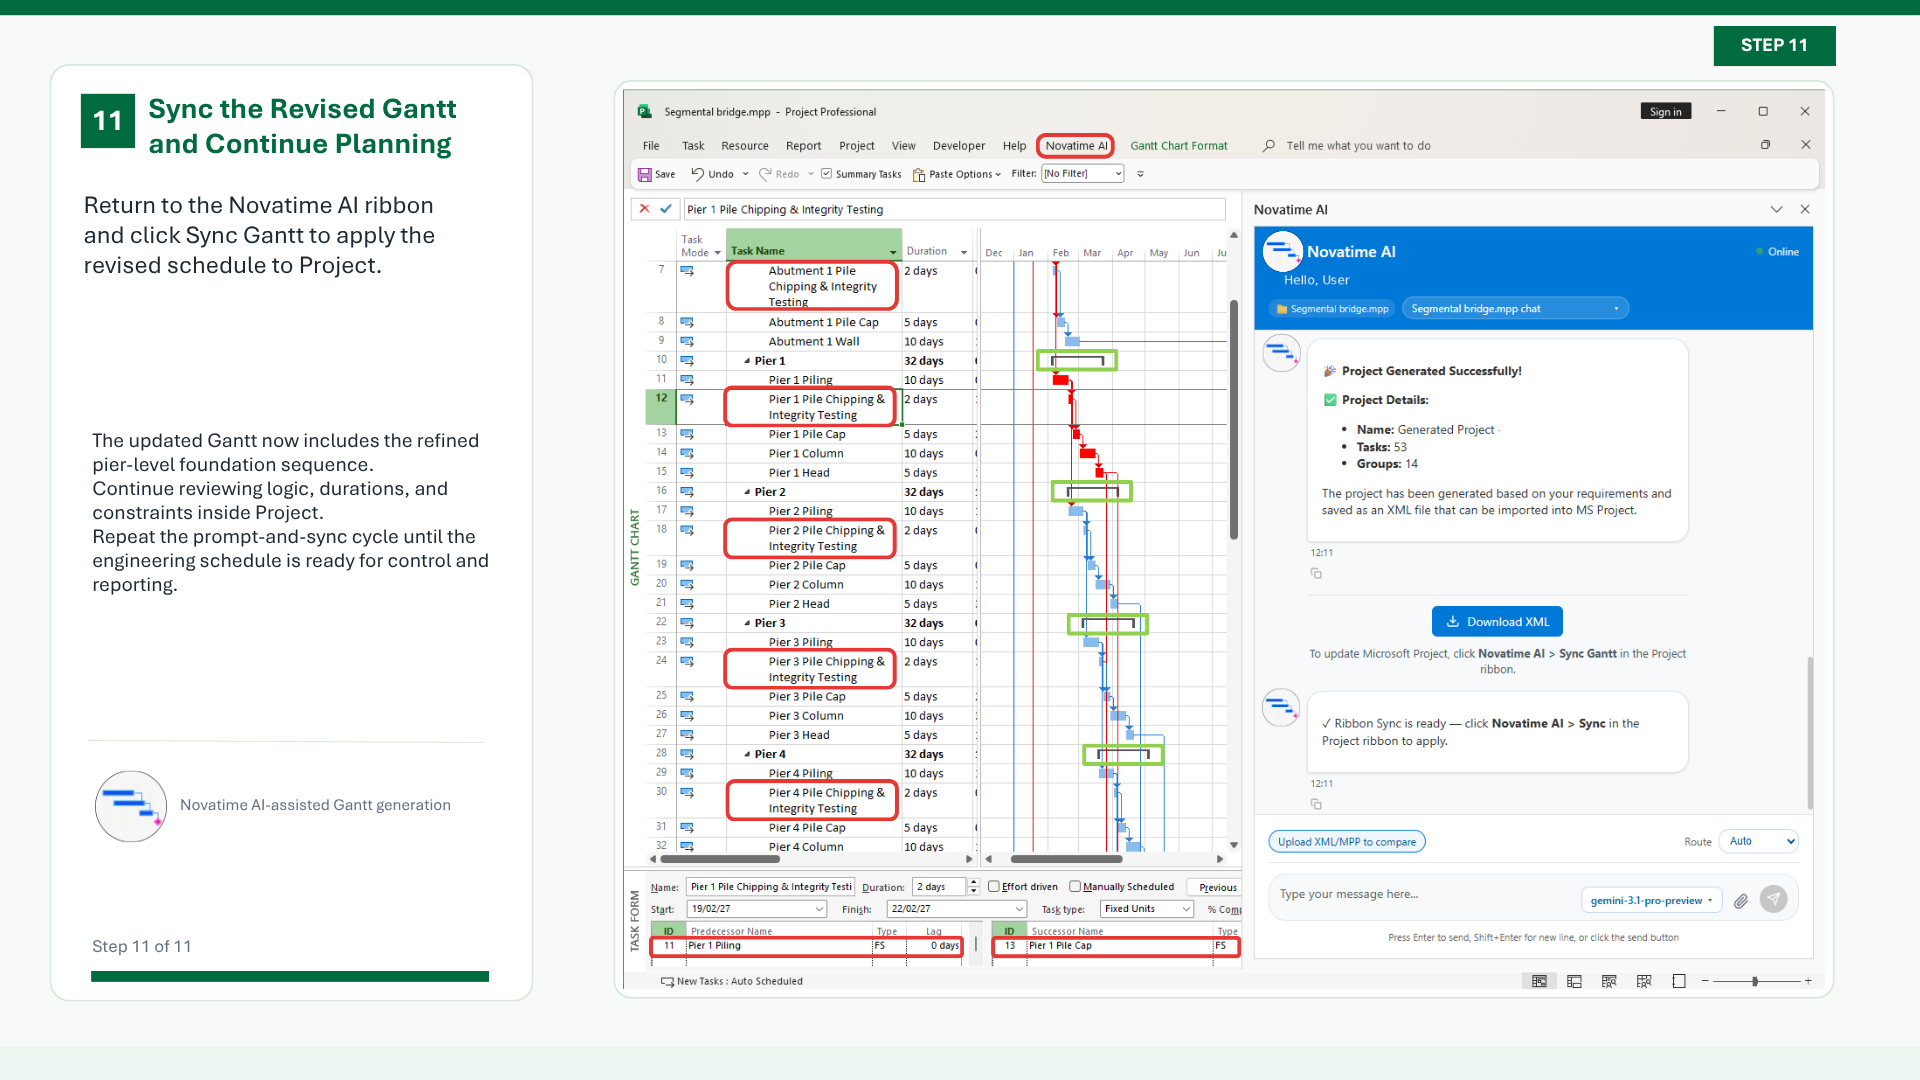Open the Novatime AI ribbon tab
Screen dimensions: 1920x1080
pyautogui.click(x=1076, y=146)
